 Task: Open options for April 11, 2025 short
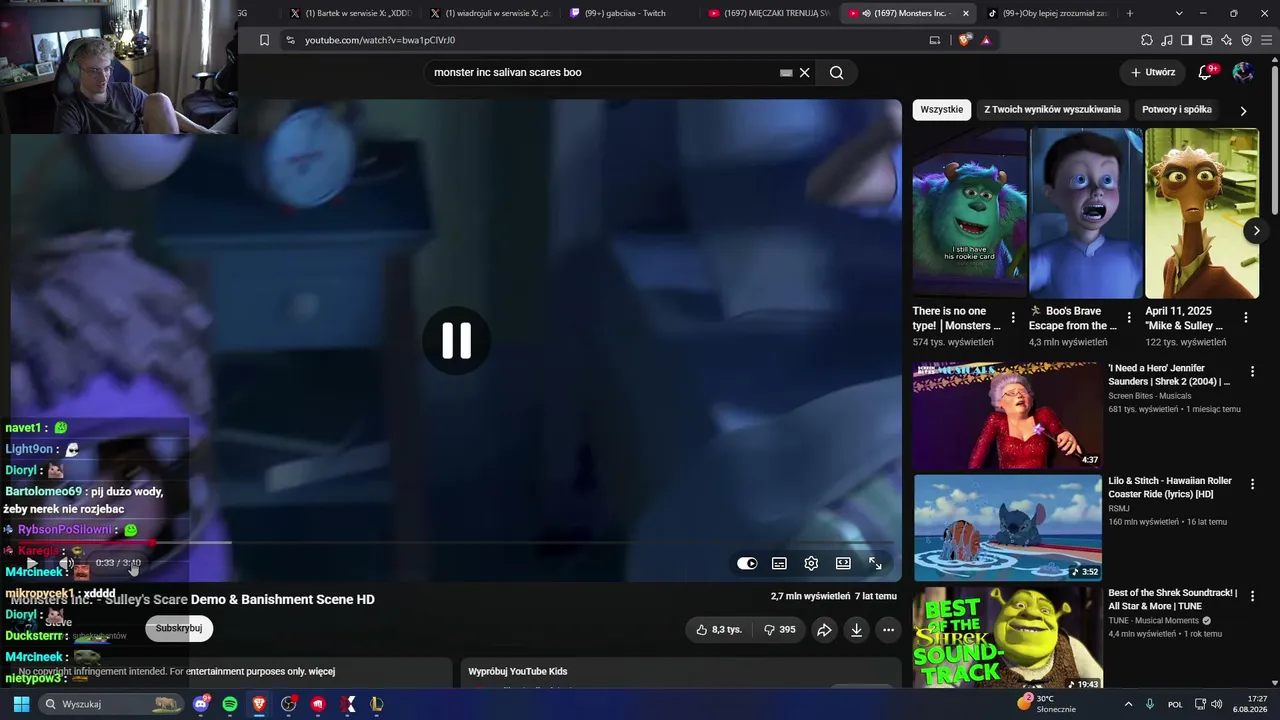pyautogui.click(x=1245, y=318)
